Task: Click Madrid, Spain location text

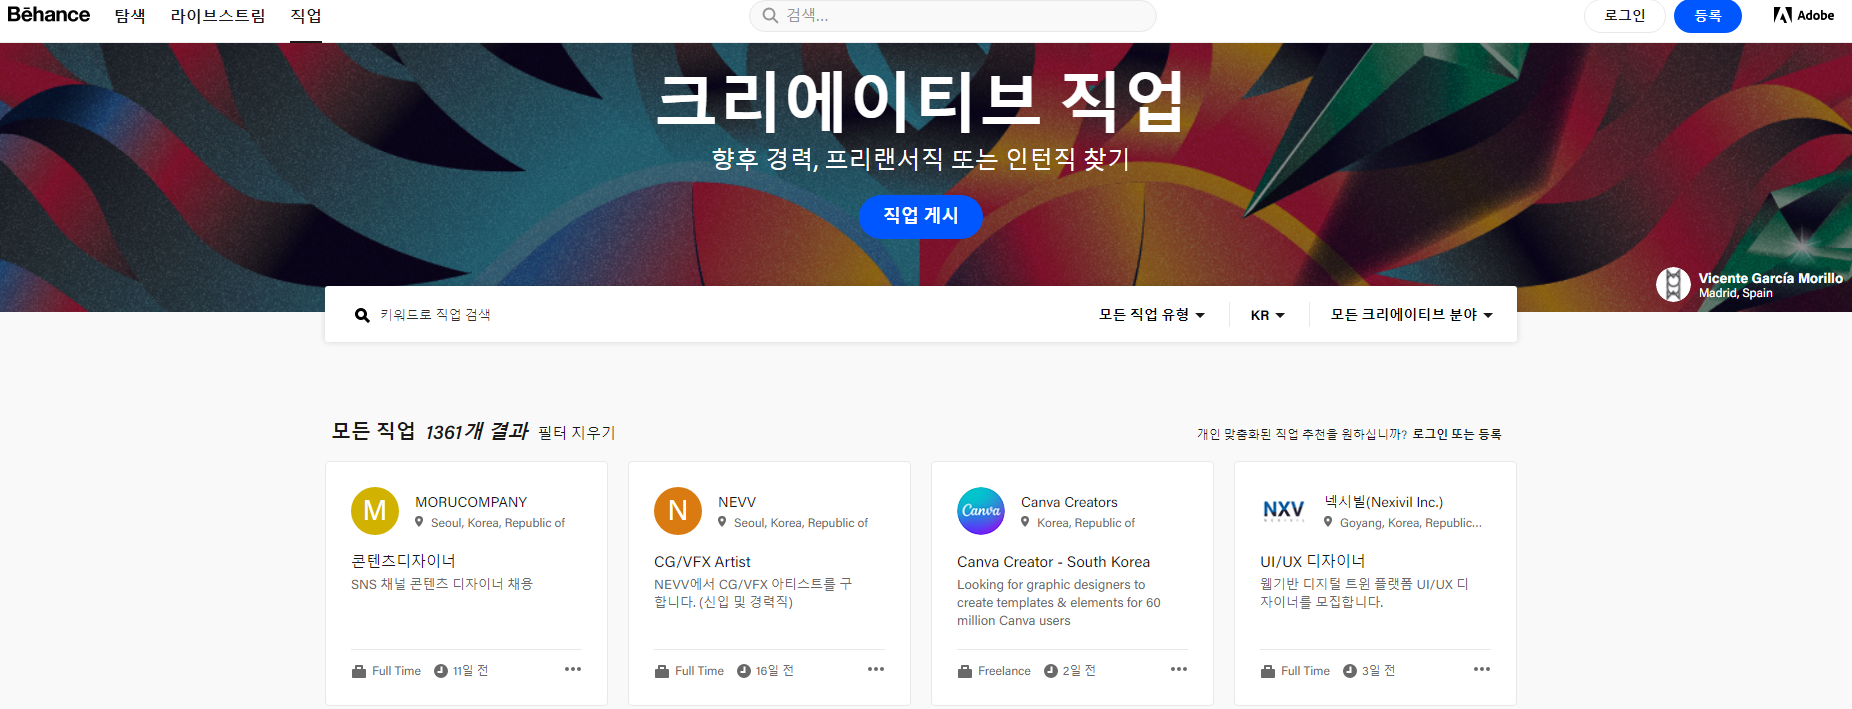Action: click(1735, 293)
